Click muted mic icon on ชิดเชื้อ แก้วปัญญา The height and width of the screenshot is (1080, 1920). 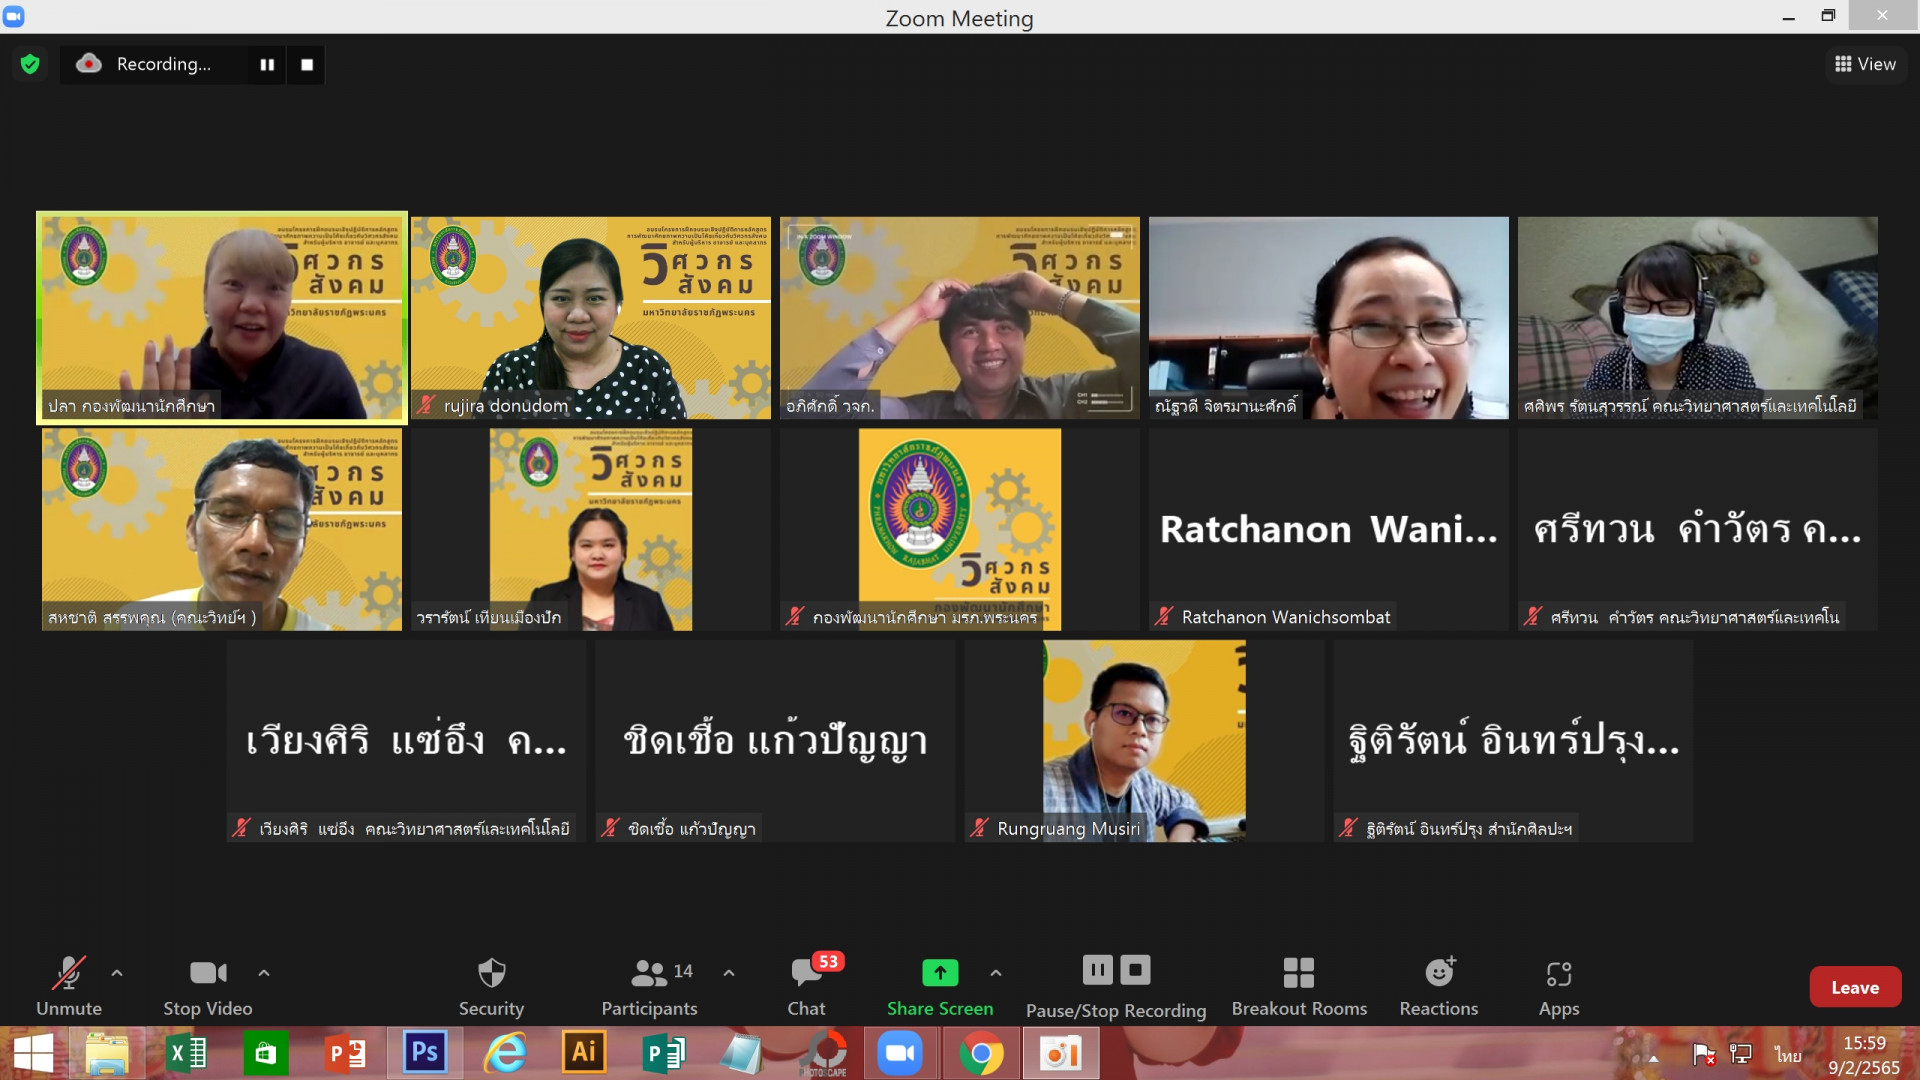tap(611, 828)
